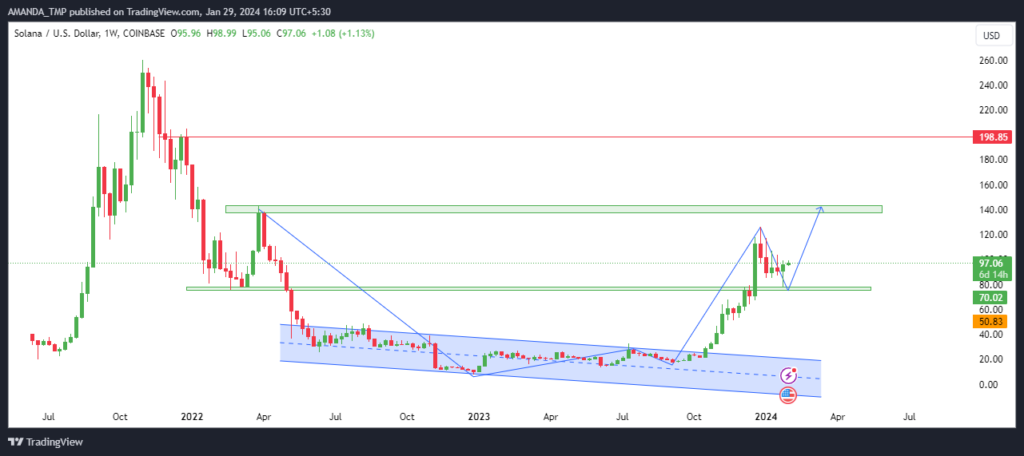Select the upper green resistance zone rectangle

[554, 209]
